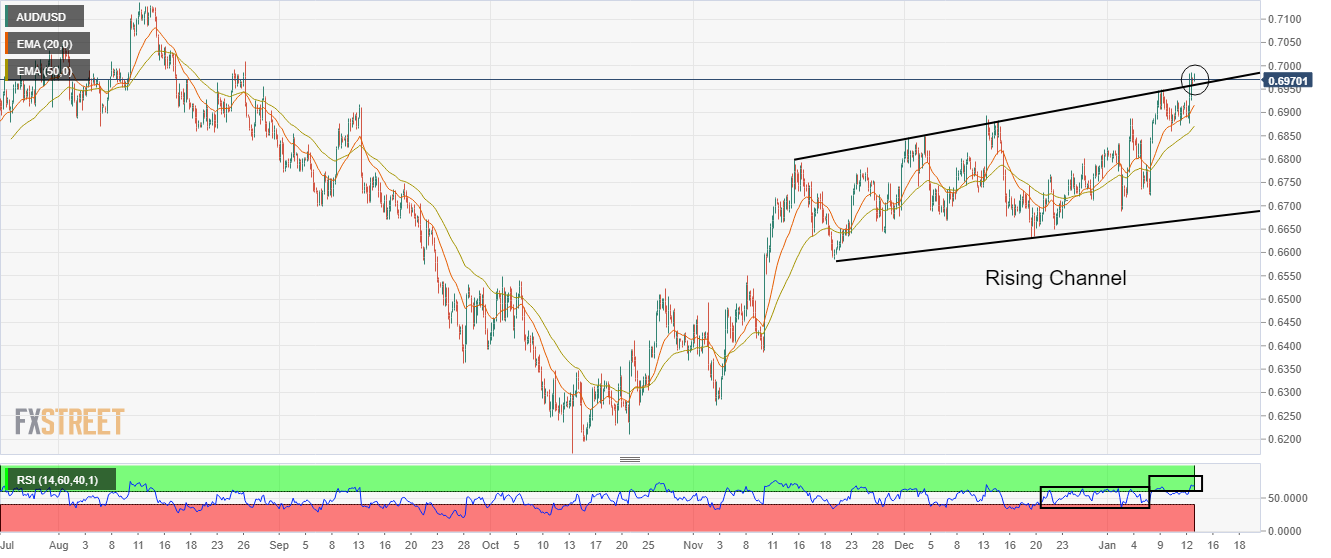
Task: Click the circle annotation at channel top
Action: tap(1195, 79)
